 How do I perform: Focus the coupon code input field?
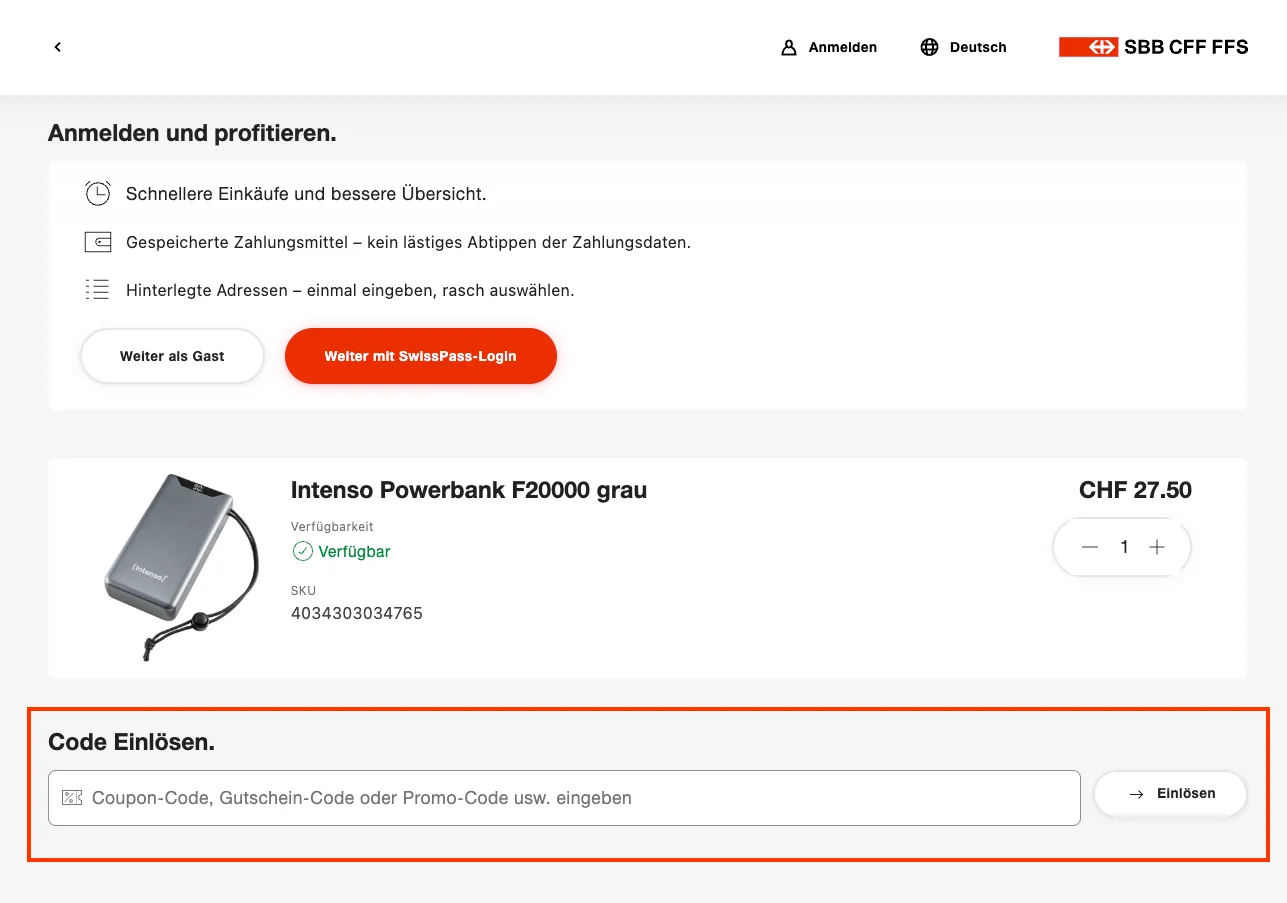(564, 798)
